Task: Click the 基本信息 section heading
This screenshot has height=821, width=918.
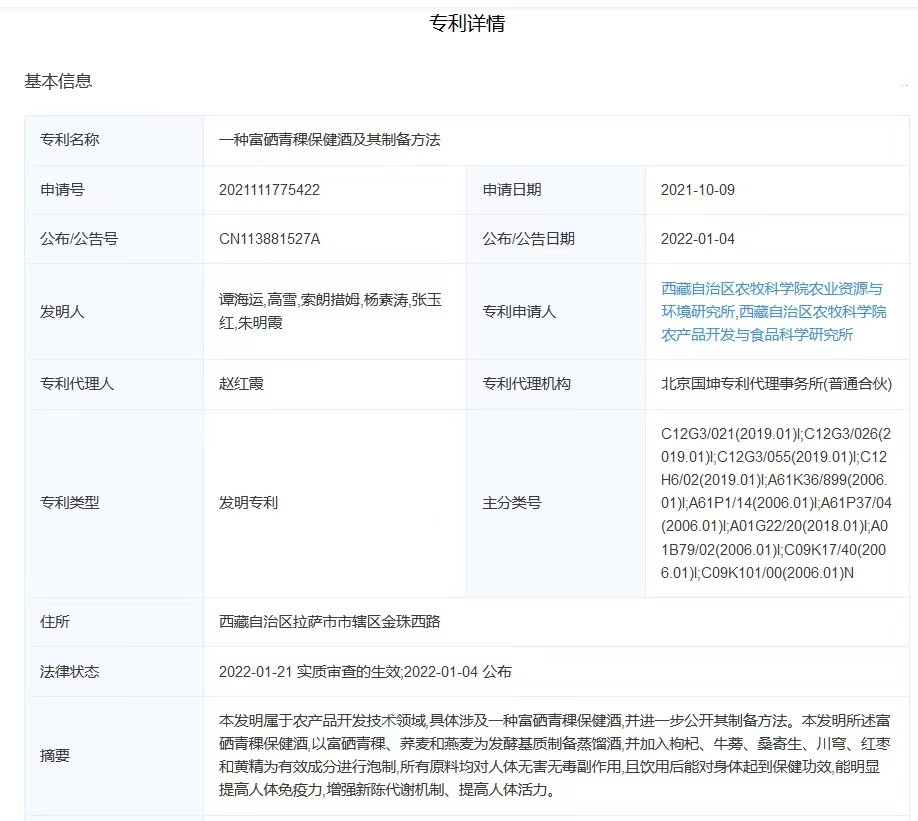Action: [x=58, y=81]
